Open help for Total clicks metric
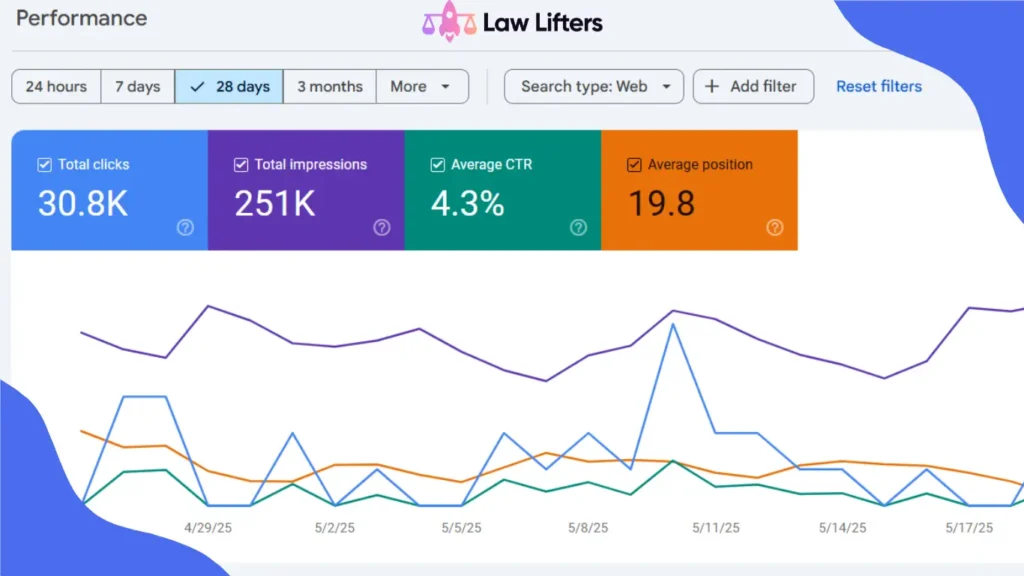The width and height of the screenshot is (1024, 576). coord(185,227)
